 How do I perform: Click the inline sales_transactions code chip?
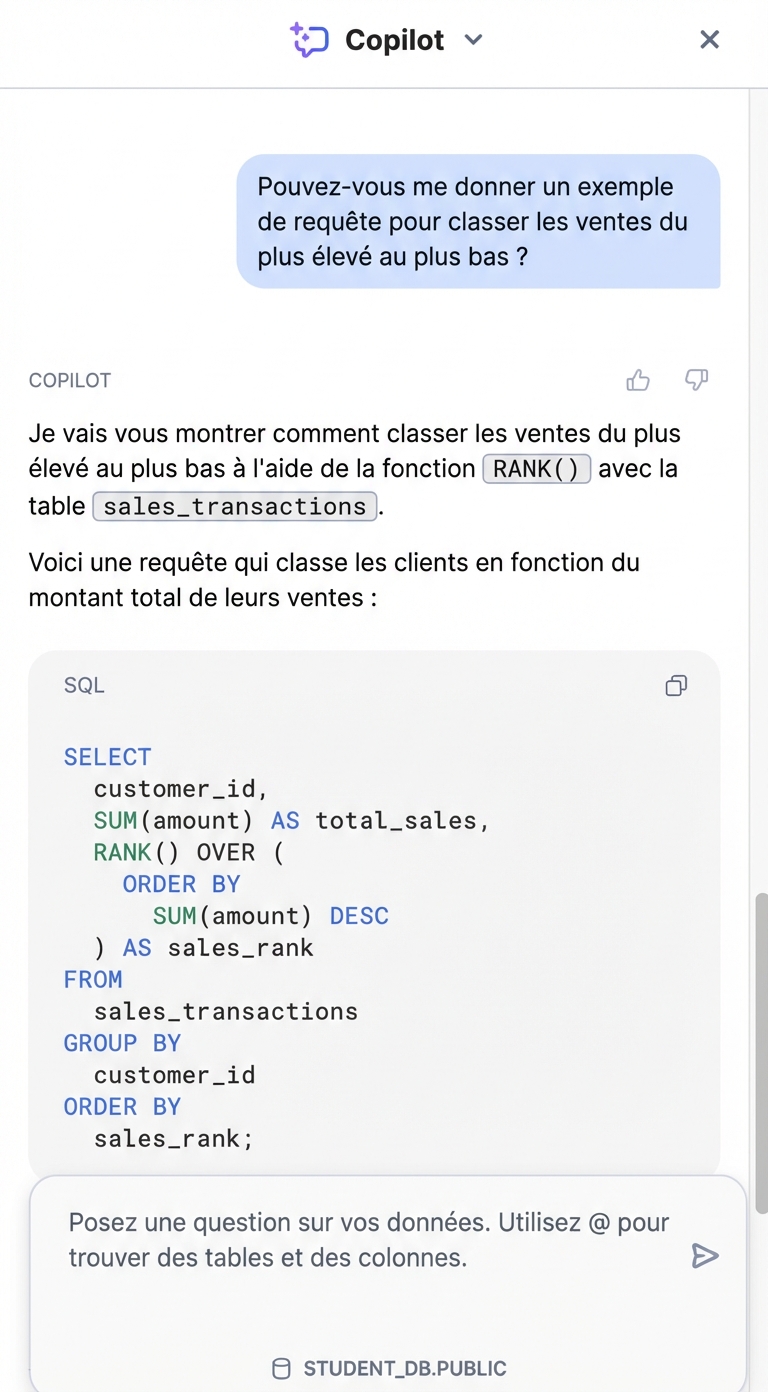(235, 506)
